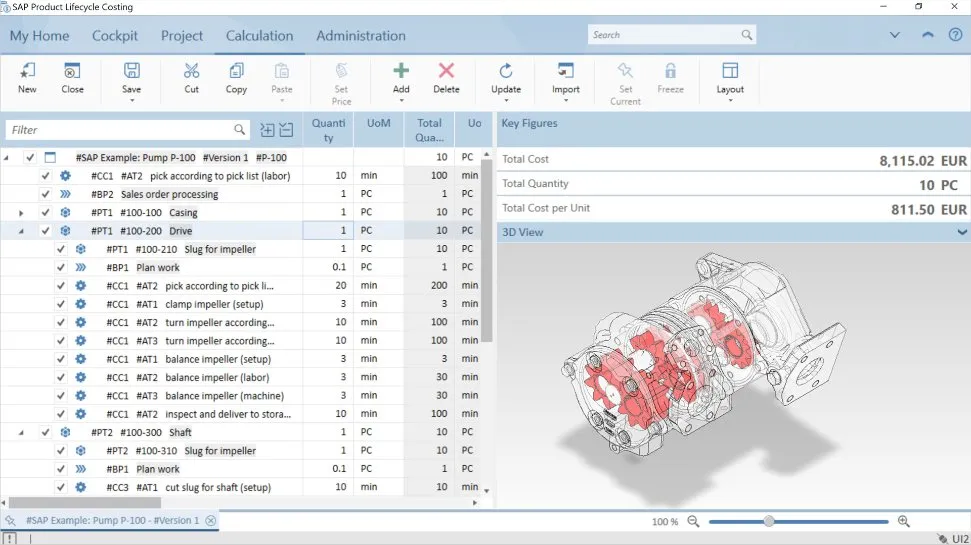Click the New calculation icon
The width and height of the screenshot is (971, 545).
(x=27, y=71)
